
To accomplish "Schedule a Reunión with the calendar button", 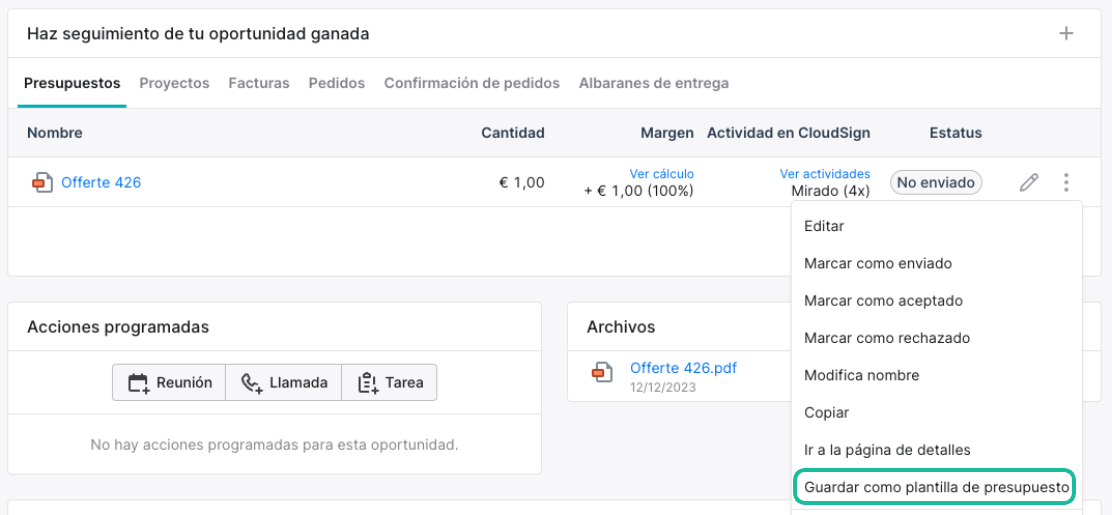I will click(x=169, y=382).
